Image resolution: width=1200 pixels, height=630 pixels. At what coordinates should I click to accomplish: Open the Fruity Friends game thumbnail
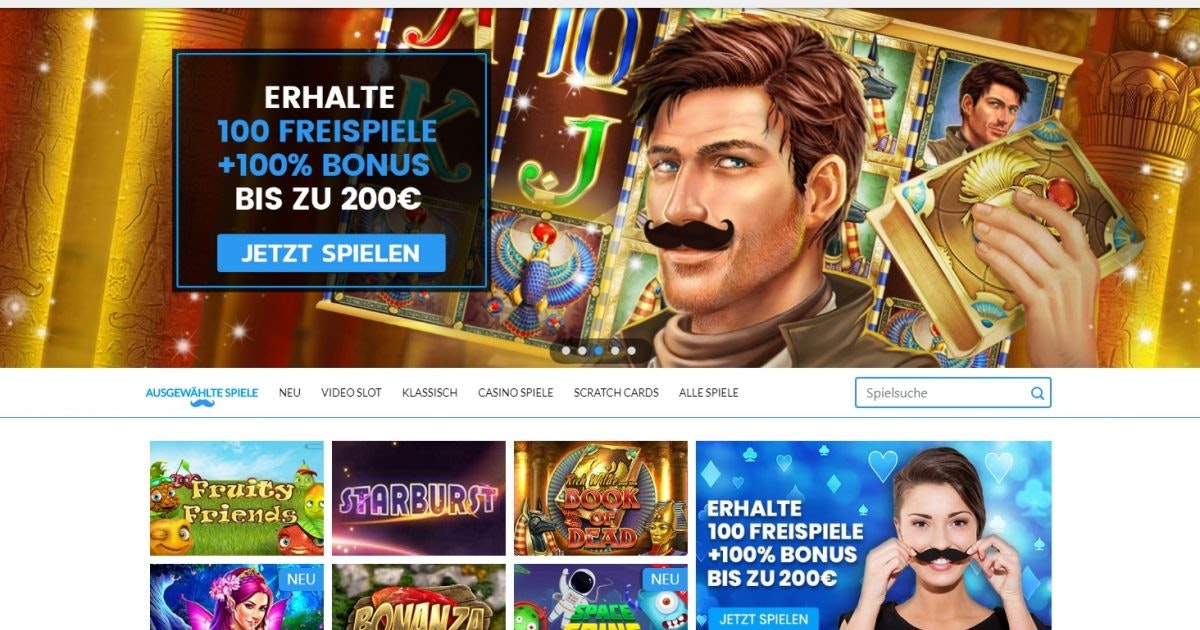(x=237, y=498)
